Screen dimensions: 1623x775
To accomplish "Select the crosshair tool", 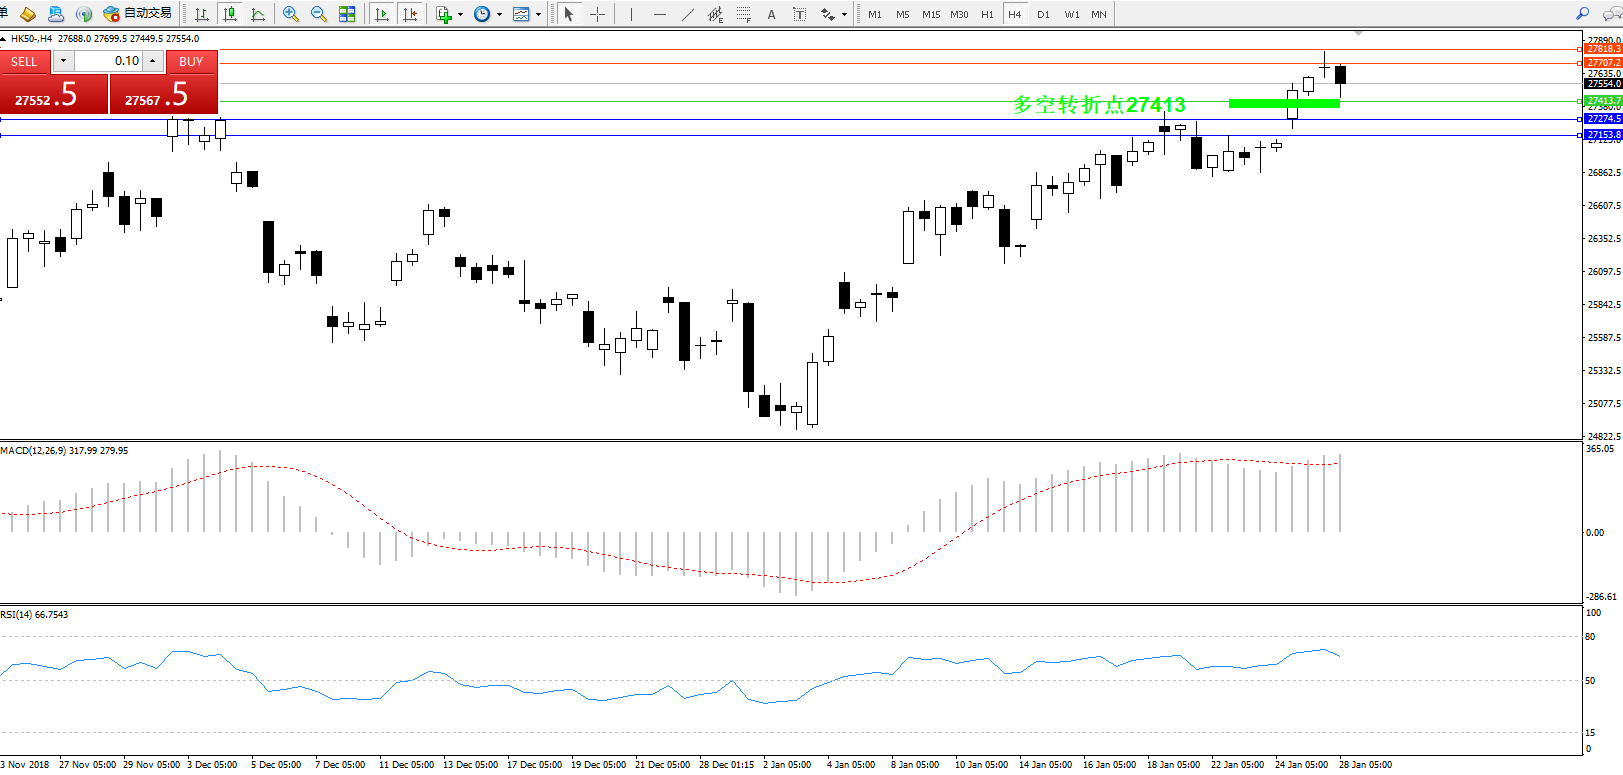I will tap(597, 14).
